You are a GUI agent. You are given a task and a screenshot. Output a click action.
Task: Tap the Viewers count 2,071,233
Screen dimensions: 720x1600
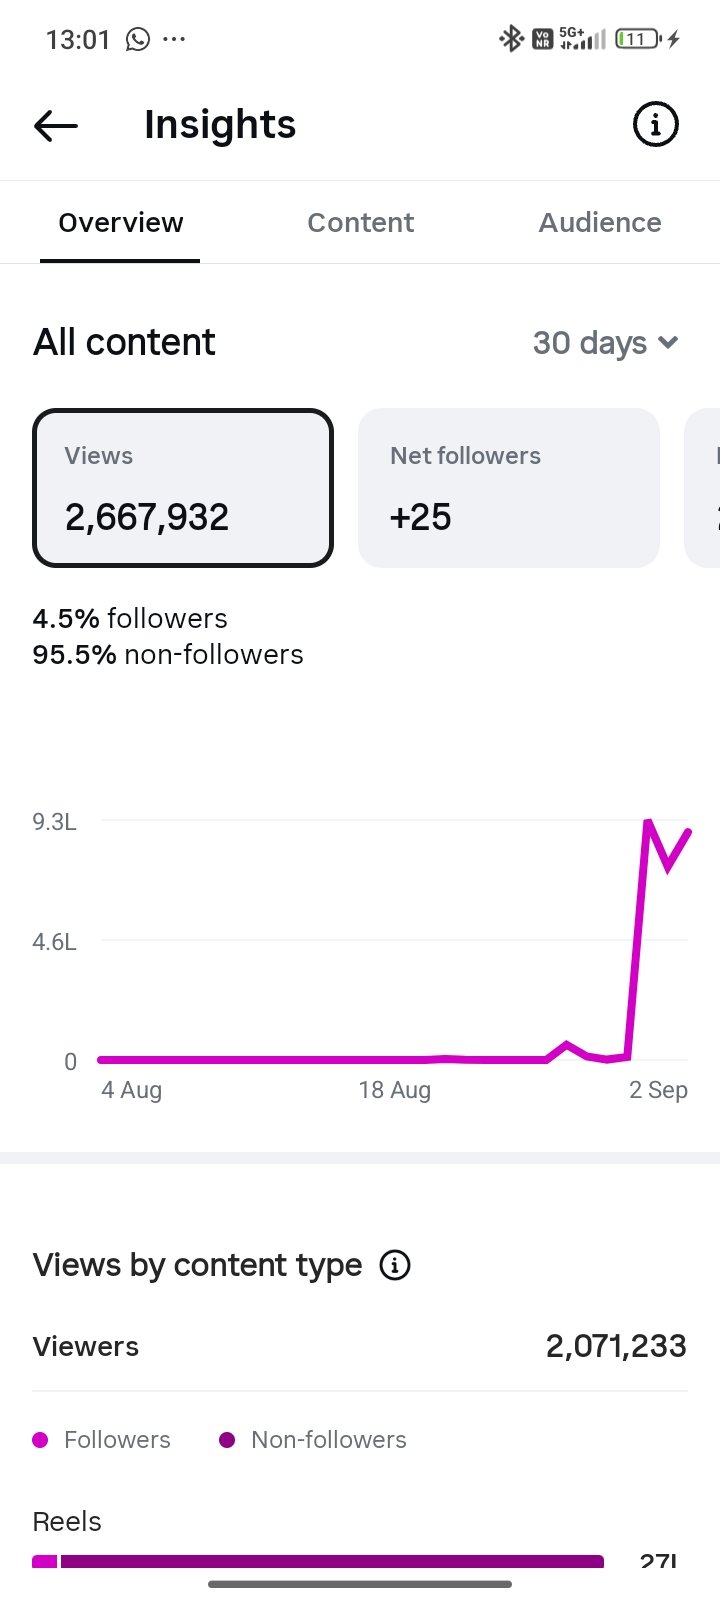[x=616, y=1346]
